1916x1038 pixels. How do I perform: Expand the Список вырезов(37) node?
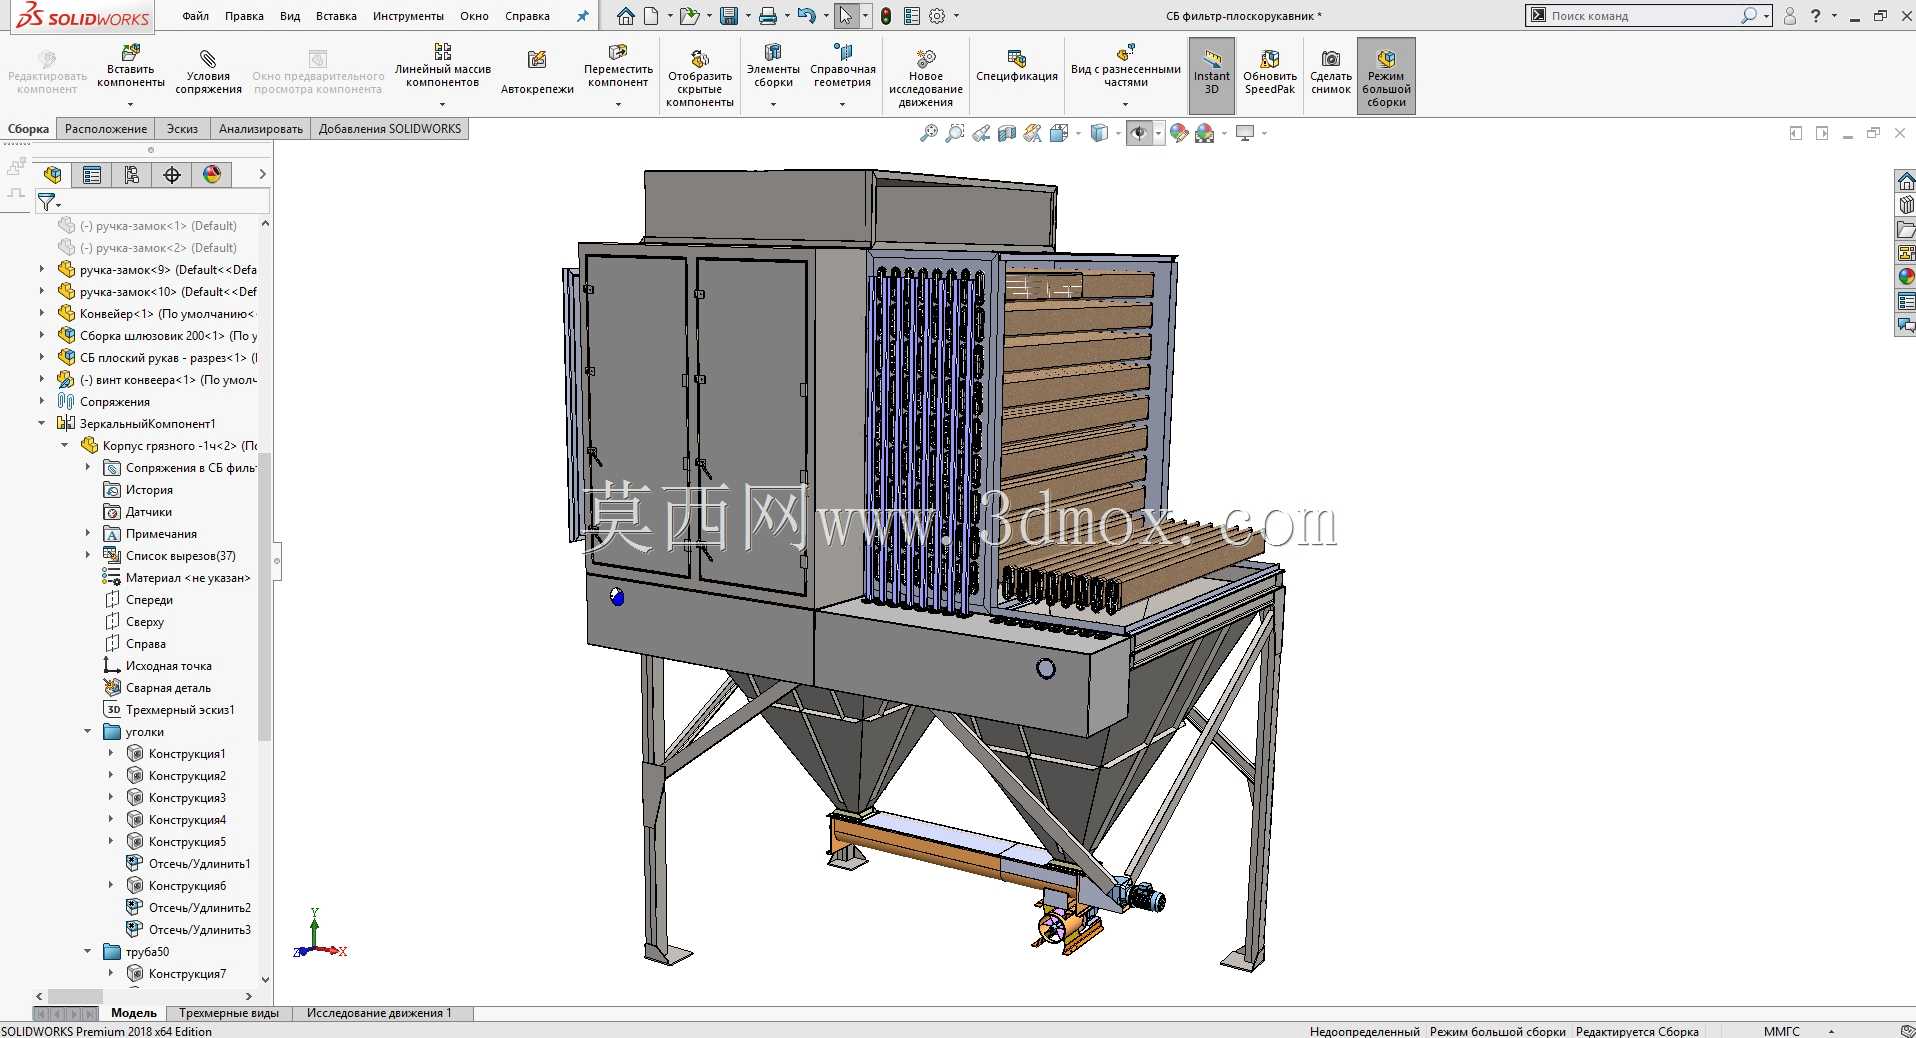(88, 556)
